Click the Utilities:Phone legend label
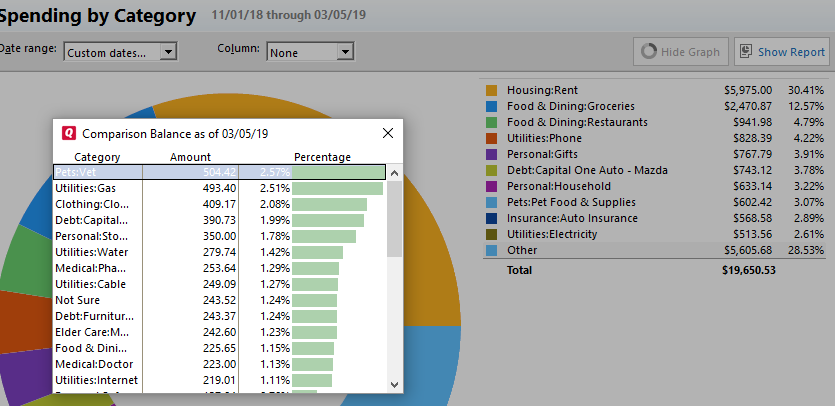Image resolution: width=835 pixels, height=406 pixels. pyautogui.click(x=544, y=138)
